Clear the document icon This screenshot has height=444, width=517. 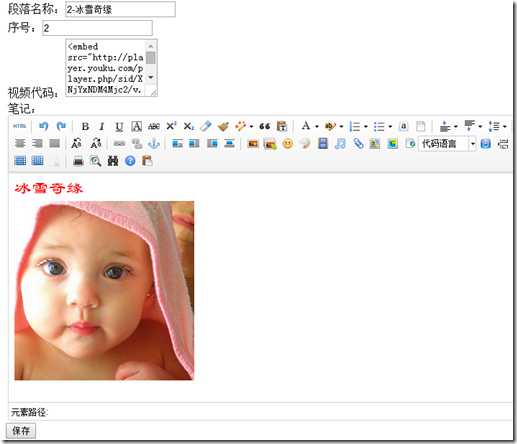(421, 127)
